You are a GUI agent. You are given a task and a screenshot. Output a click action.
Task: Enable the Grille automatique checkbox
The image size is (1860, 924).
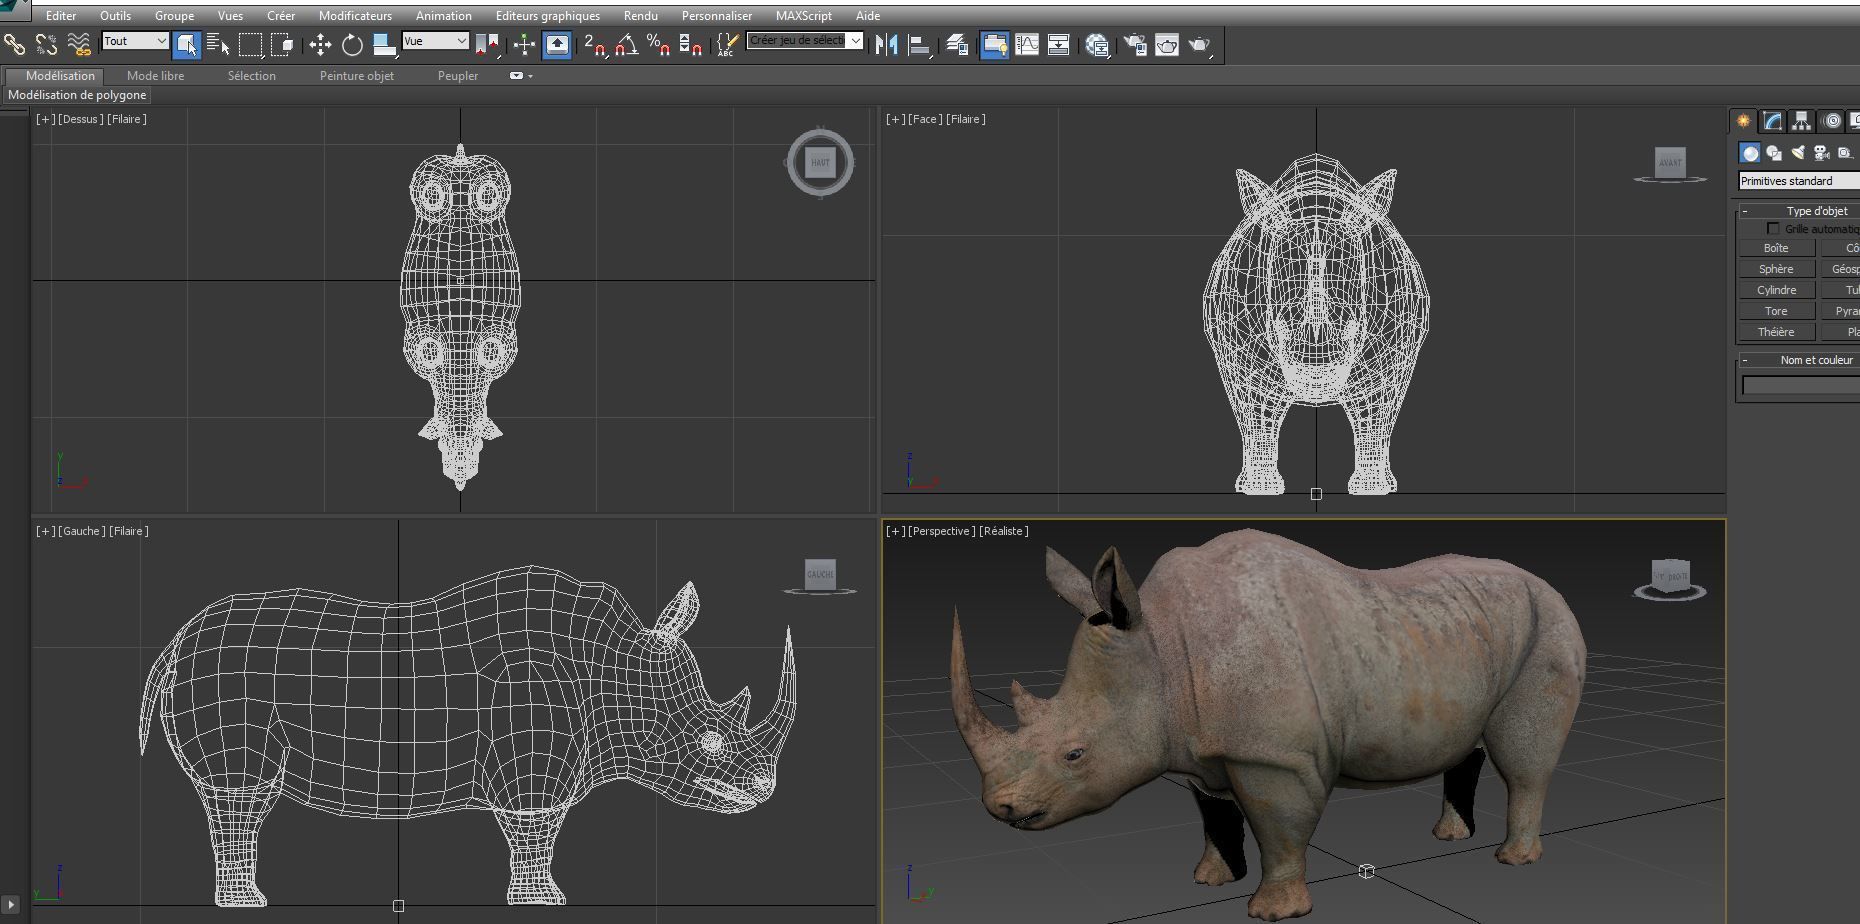(1773, 229)
